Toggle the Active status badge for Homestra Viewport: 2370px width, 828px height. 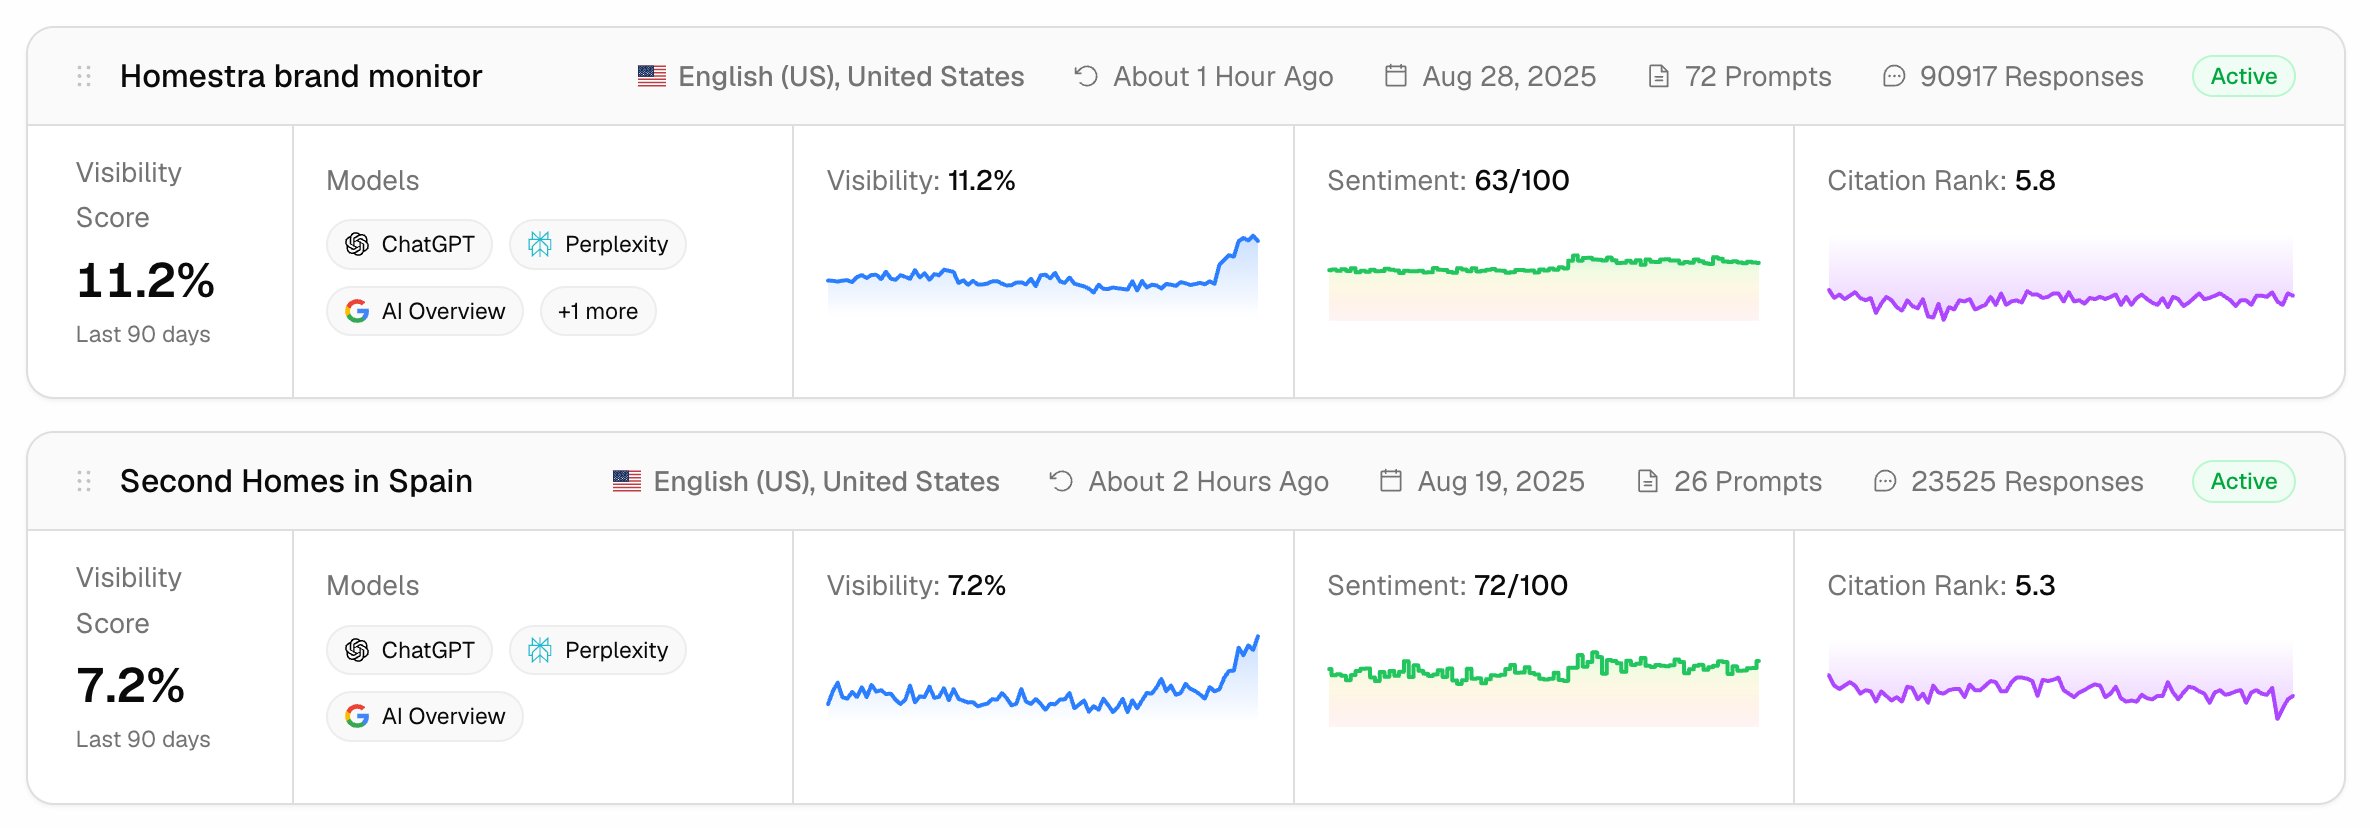[x=2243, y=76]
